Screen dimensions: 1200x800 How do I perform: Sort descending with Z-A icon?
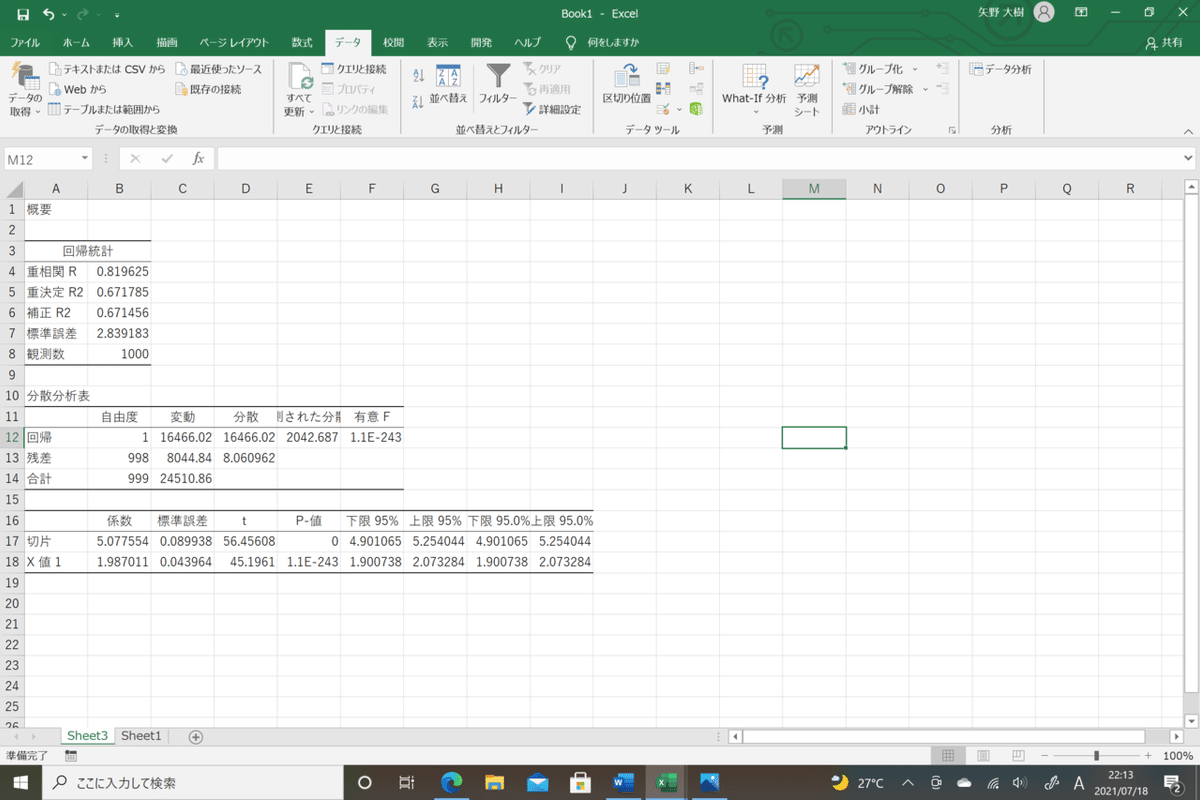point(419,101)
